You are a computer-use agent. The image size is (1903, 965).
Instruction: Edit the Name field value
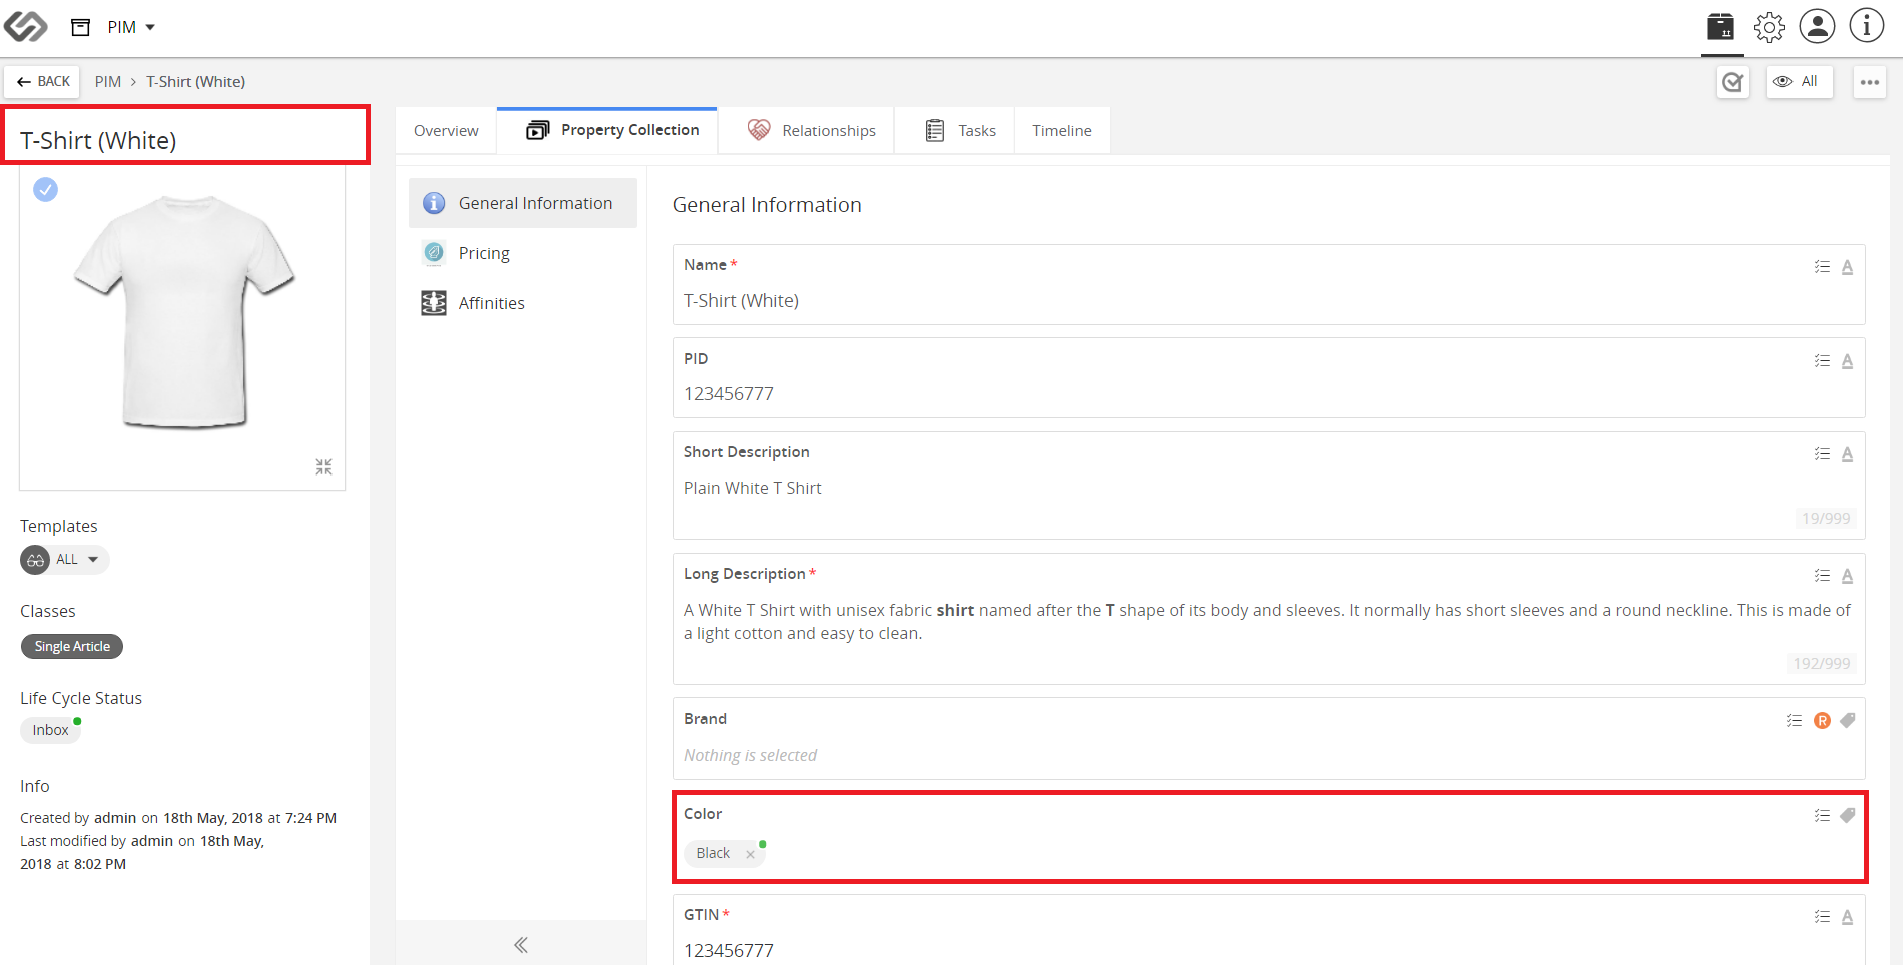pyautogui.click(x=1269, y=301)
